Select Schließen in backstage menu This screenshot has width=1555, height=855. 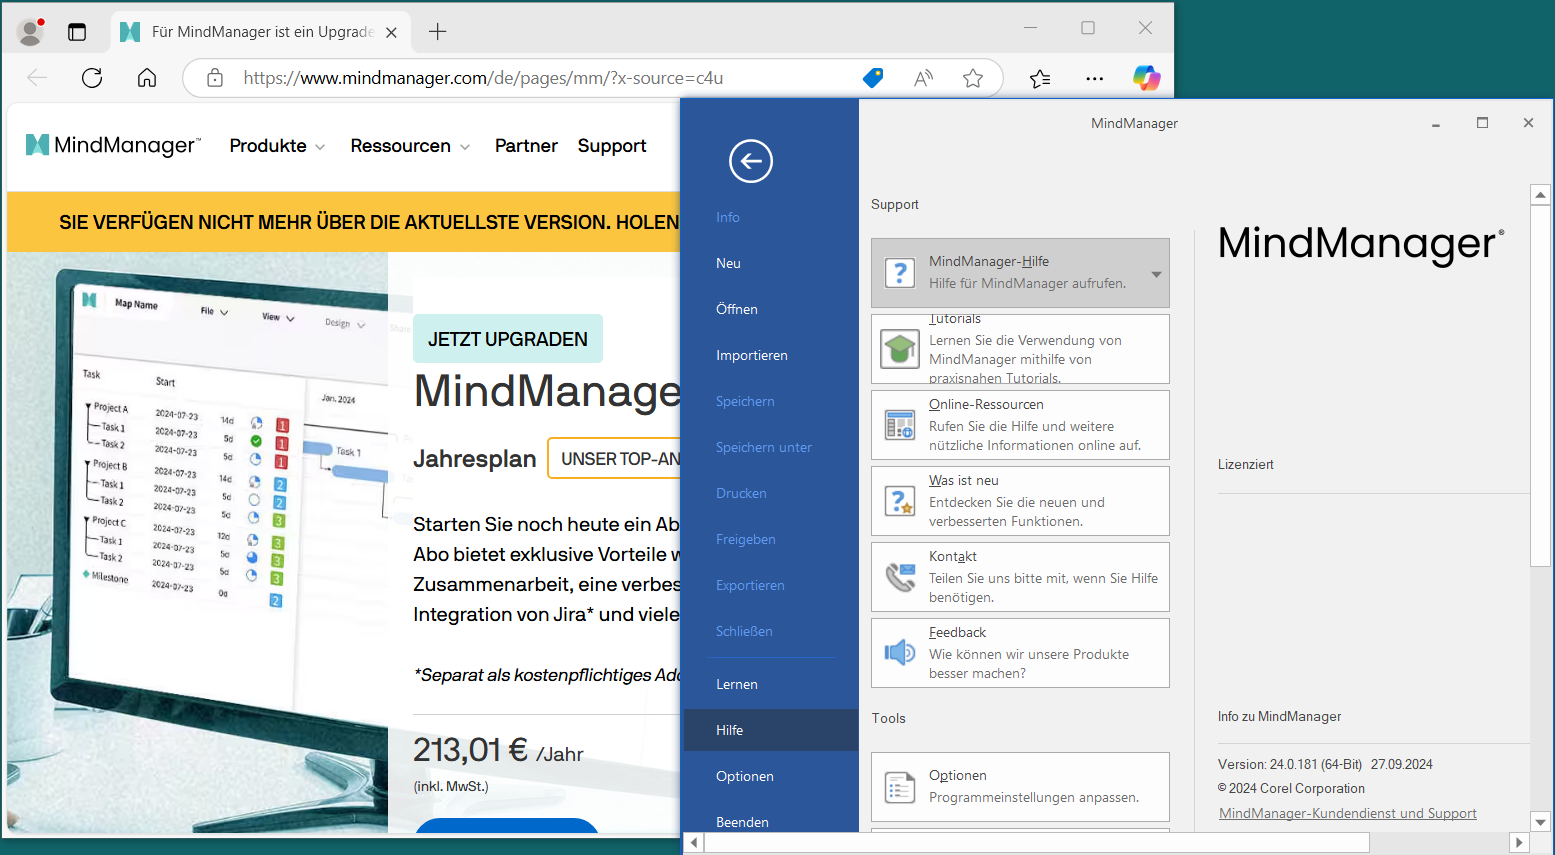point(744,631)
